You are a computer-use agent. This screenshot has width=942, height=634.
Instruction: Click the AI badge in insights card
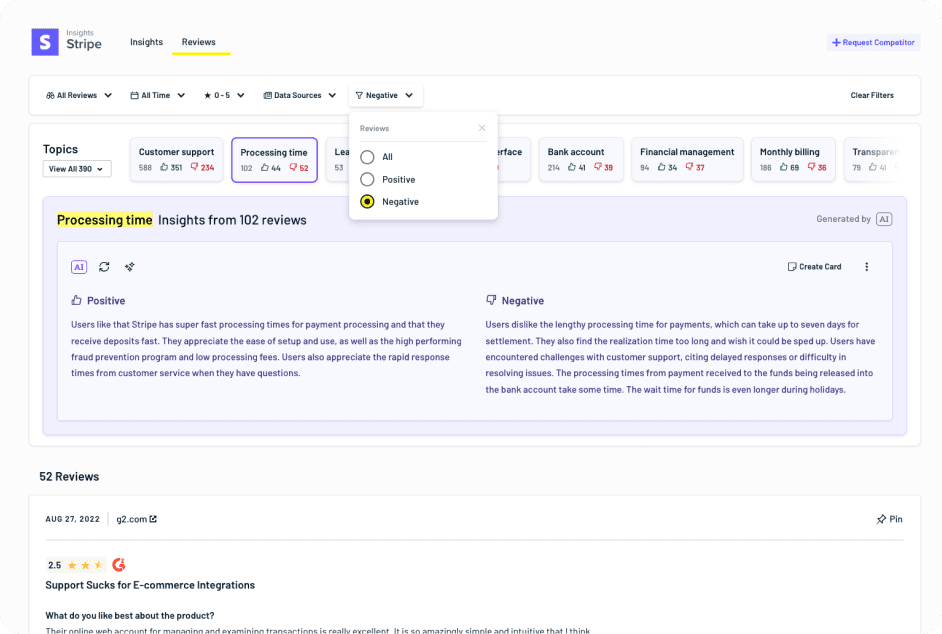coord(79,267)
